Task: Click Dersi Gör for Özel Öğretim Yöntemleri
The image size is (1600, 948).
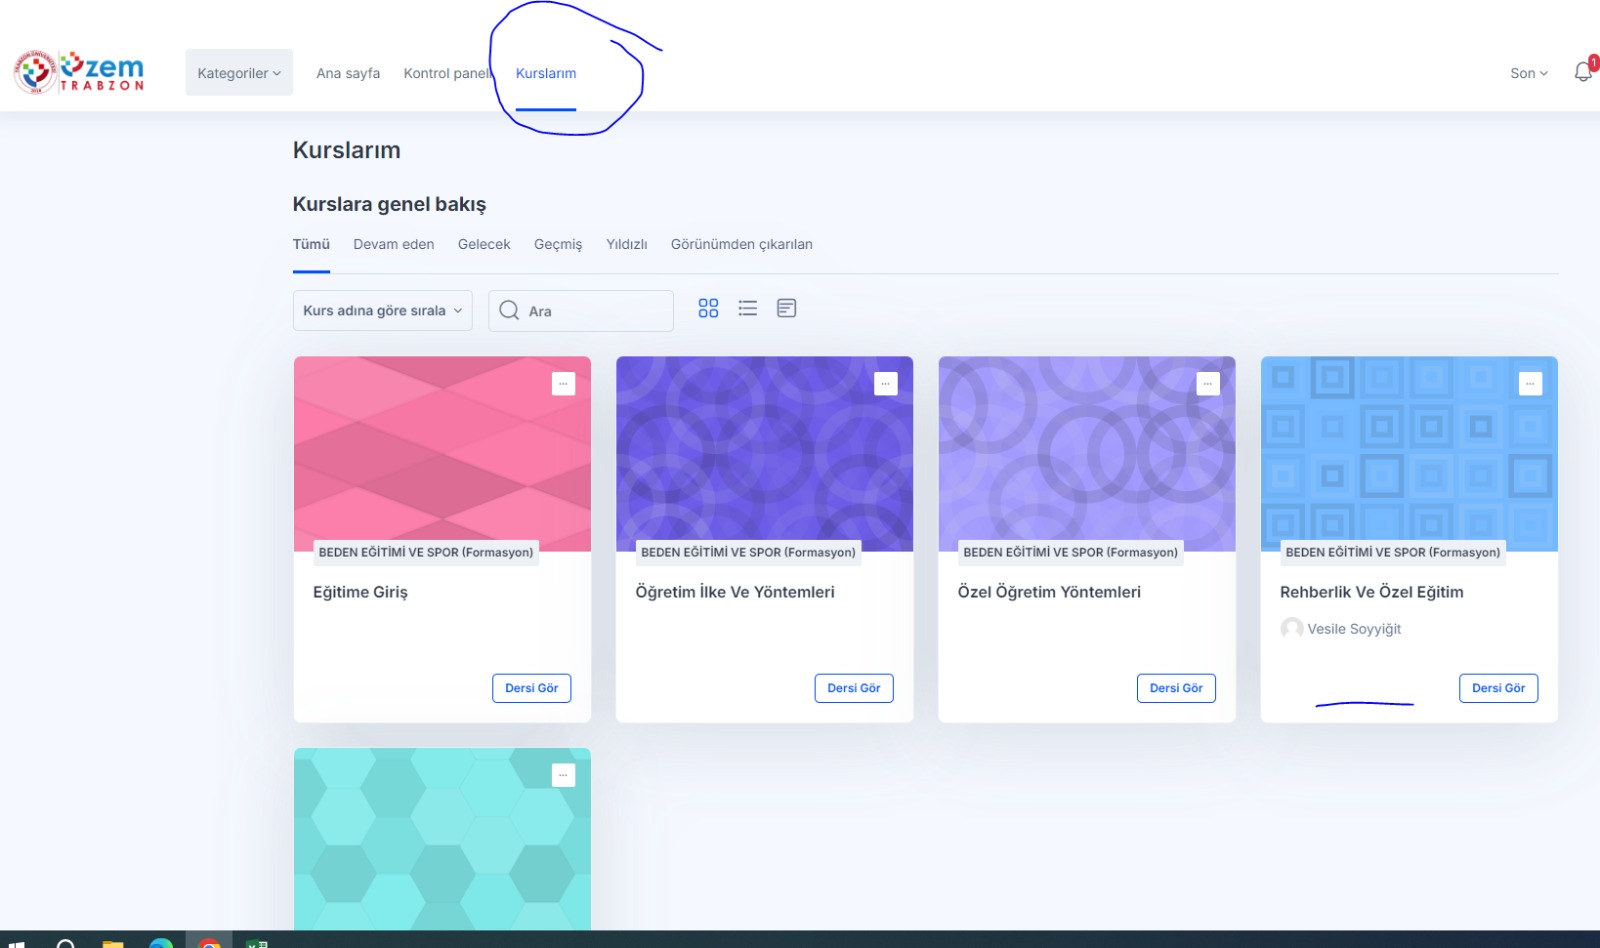Action: (x=1176, y=688)
